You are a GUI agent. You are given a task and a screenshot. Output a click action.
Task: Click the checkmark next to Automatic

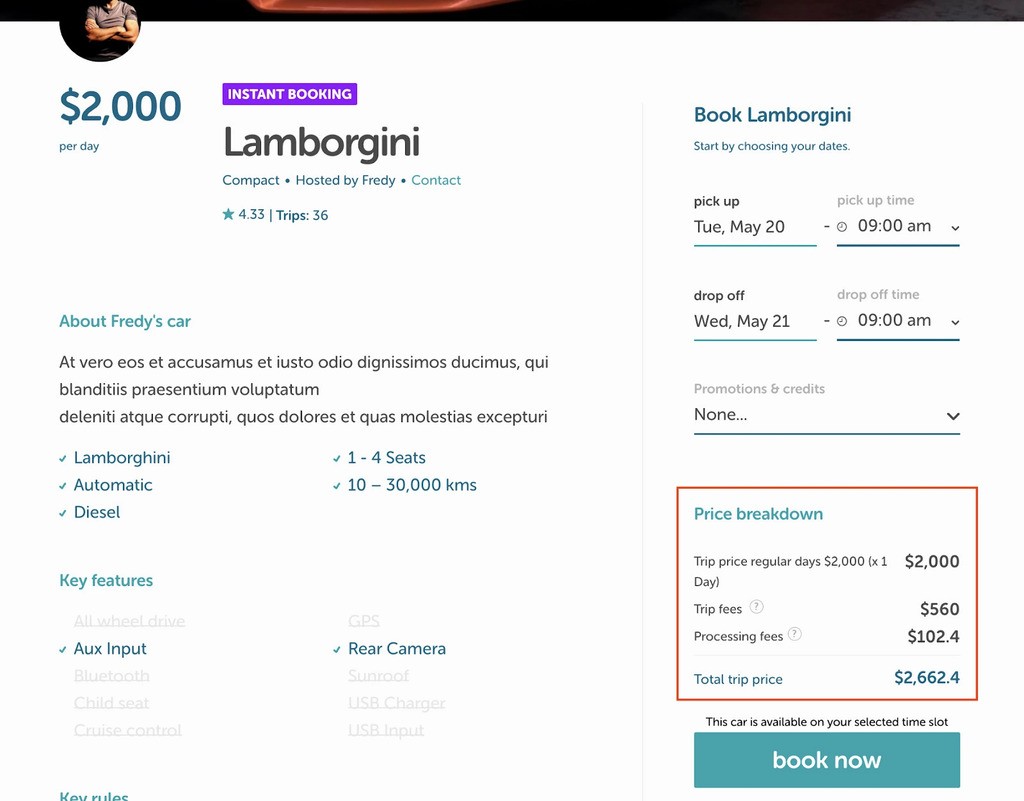62,485
